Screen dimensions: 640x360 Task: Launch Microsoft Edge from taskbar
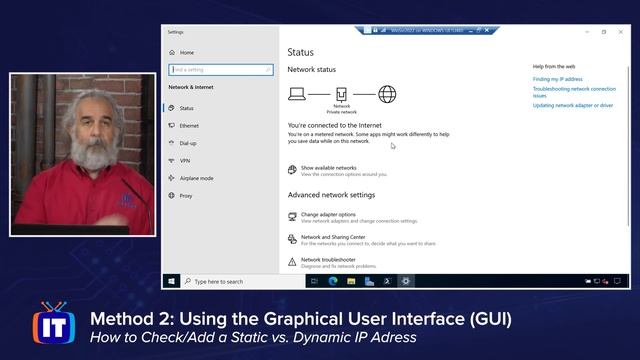pyautogui.click(x=333, y=281)
